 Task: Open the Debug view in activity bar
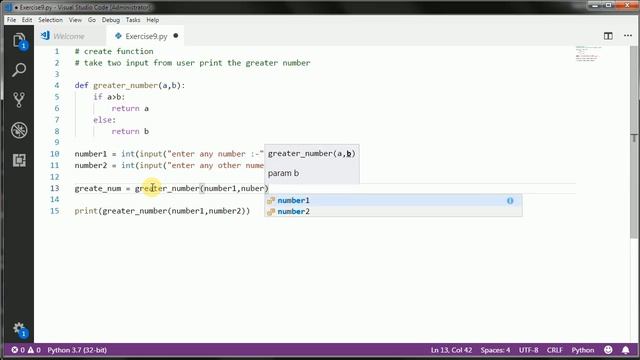click(19, 130)
